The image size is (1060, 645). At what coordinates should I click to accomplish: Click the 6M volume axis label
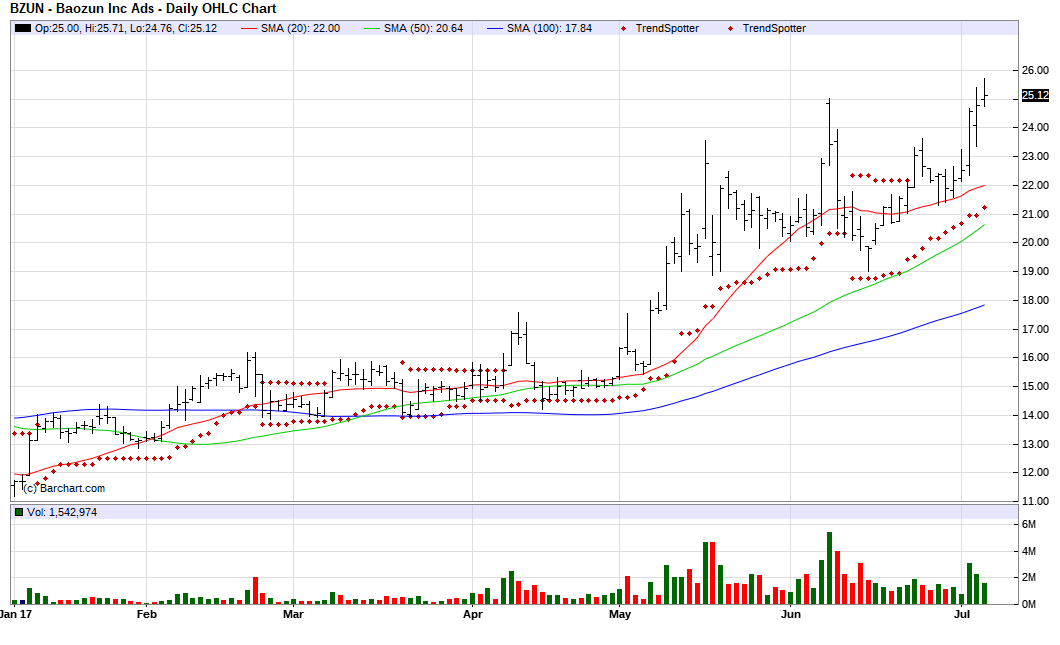pos(1029,525)
